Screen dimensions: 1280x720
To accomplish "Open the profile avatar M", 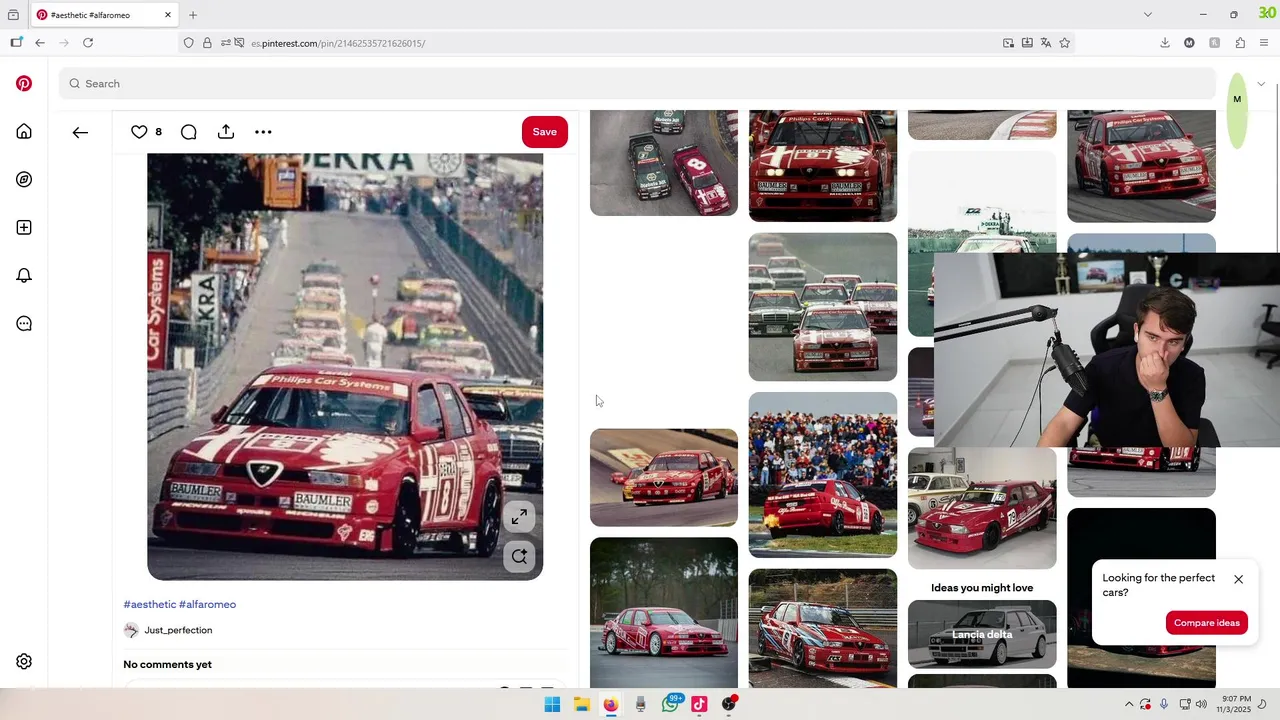I will pos(1237,99).
